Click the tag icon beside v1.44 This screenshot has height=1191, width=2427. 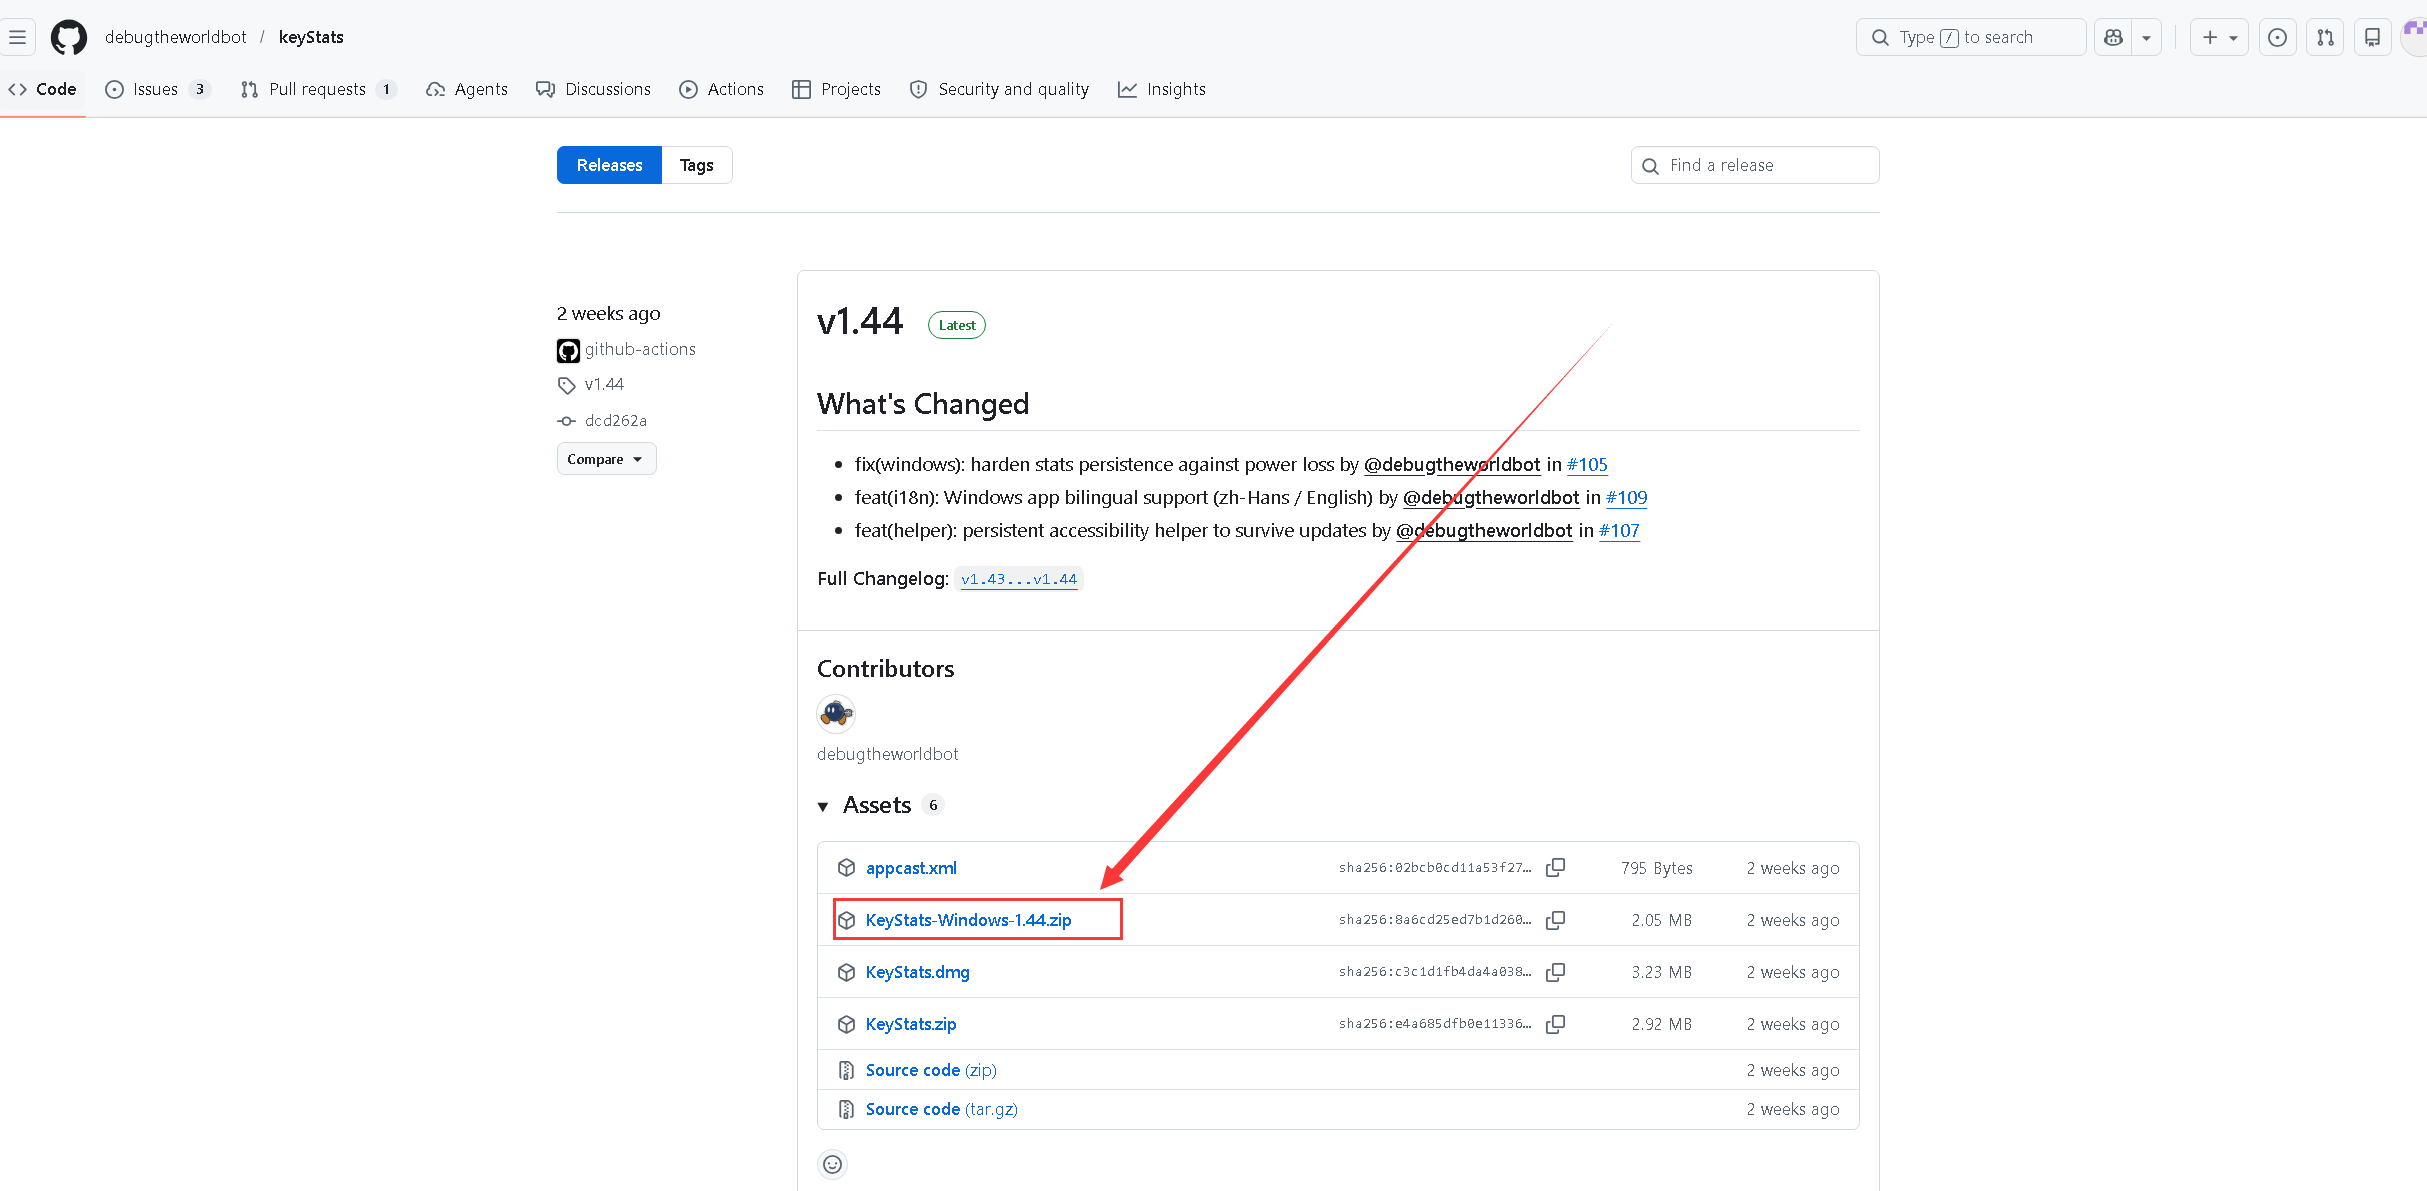[x=567, y=385]
